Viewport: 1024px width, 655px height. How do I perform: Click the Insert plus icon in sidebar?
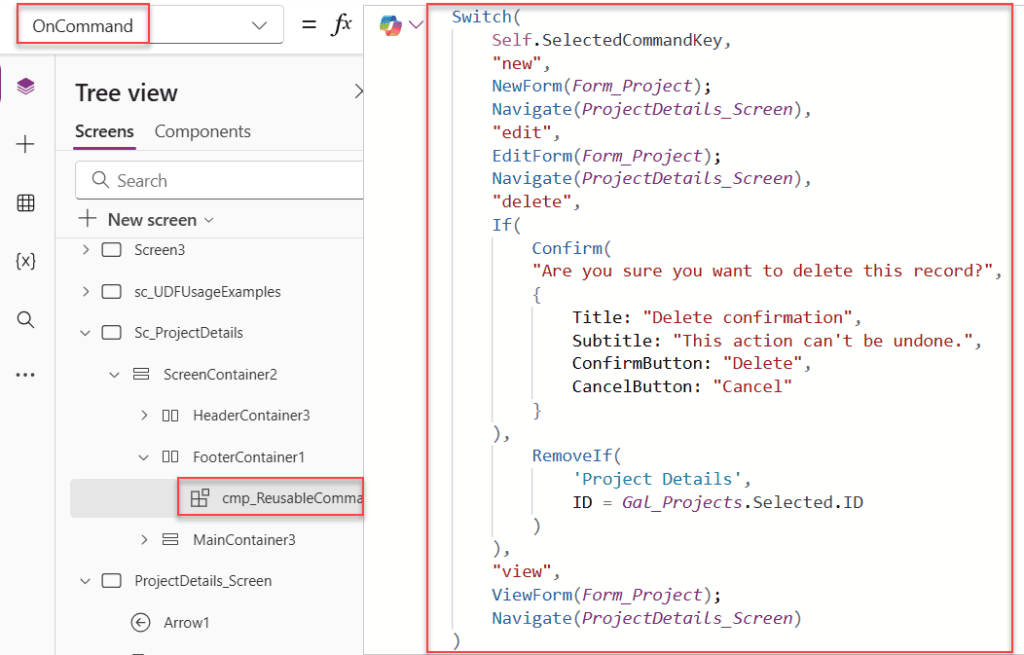(x=25, y=144)
